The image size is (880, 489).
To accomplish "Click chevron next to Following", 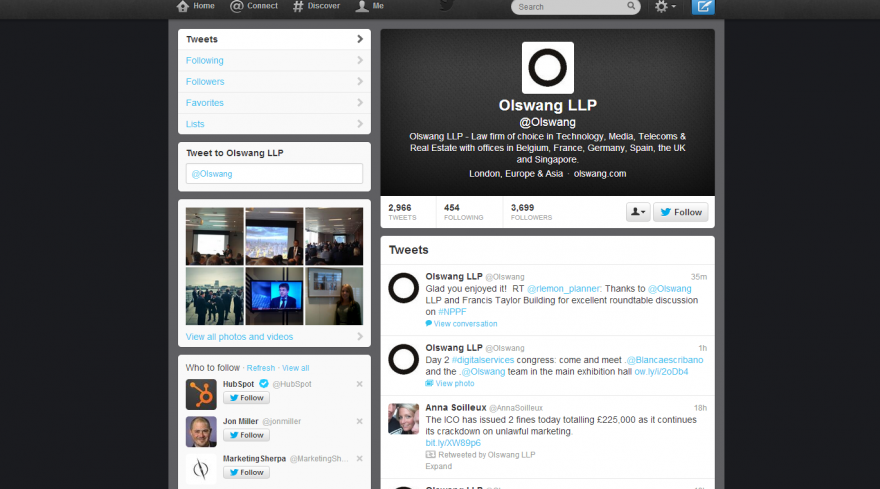I will 360,60.
